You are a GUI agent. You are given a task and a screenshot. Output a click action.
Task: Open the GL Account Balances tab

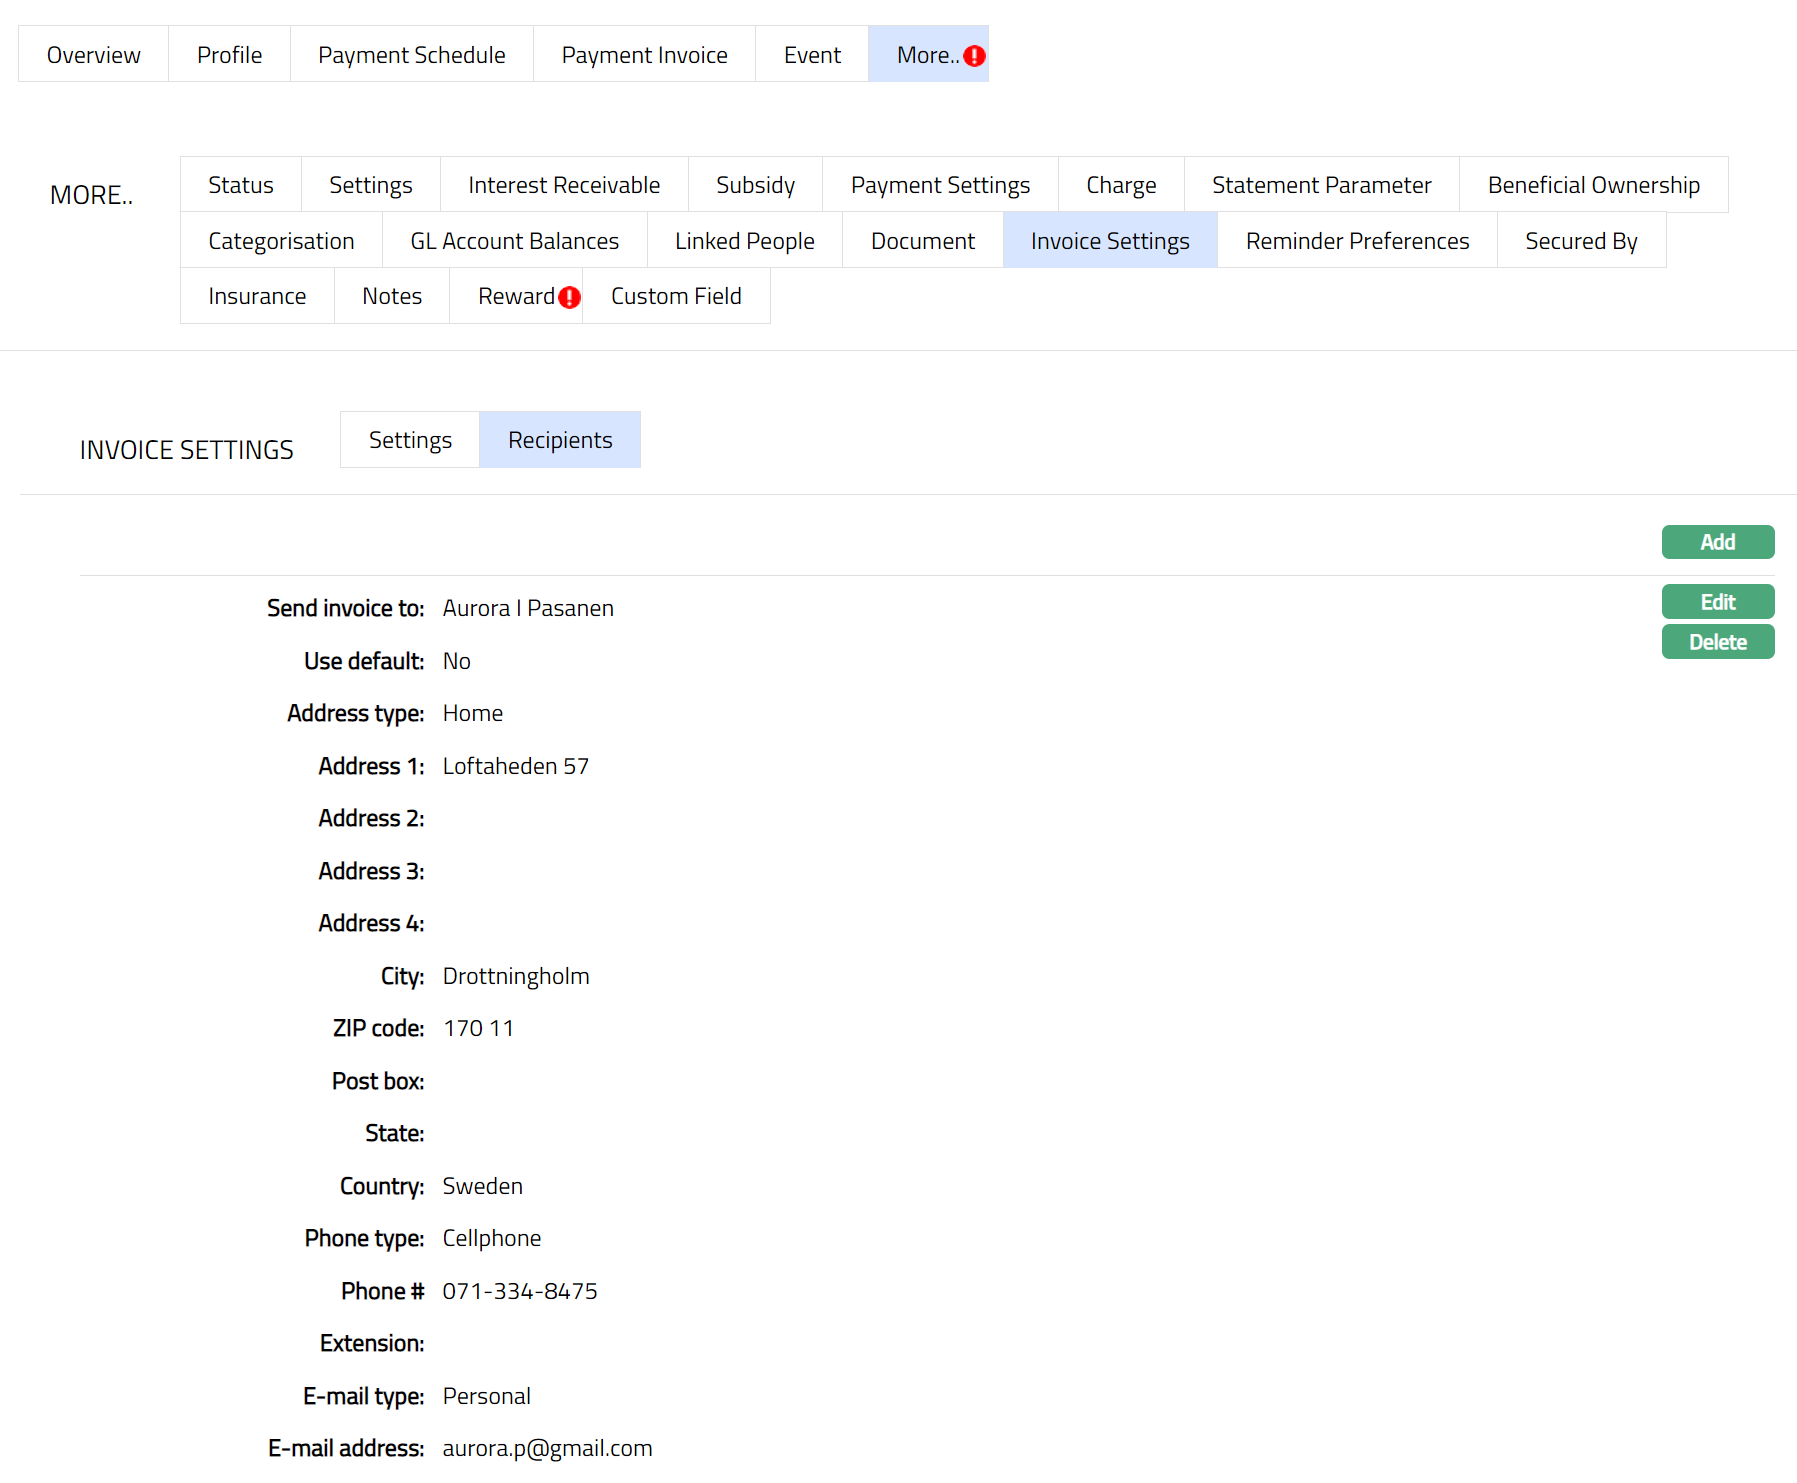tap(514, 241)
